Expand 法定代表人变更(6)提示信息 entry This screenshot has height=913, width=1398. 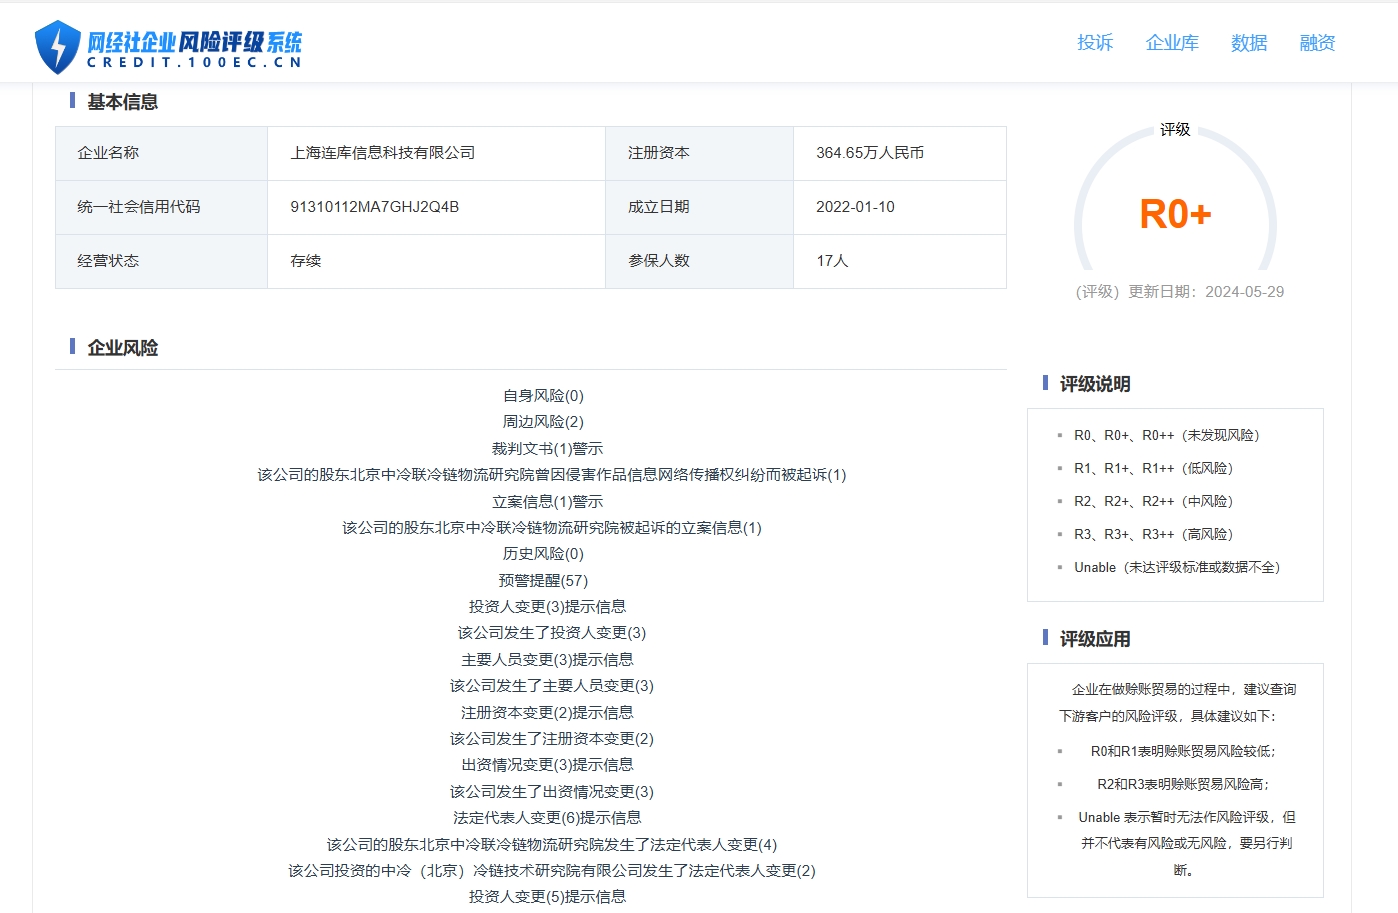pyautogui.click(x=547, y=817)
